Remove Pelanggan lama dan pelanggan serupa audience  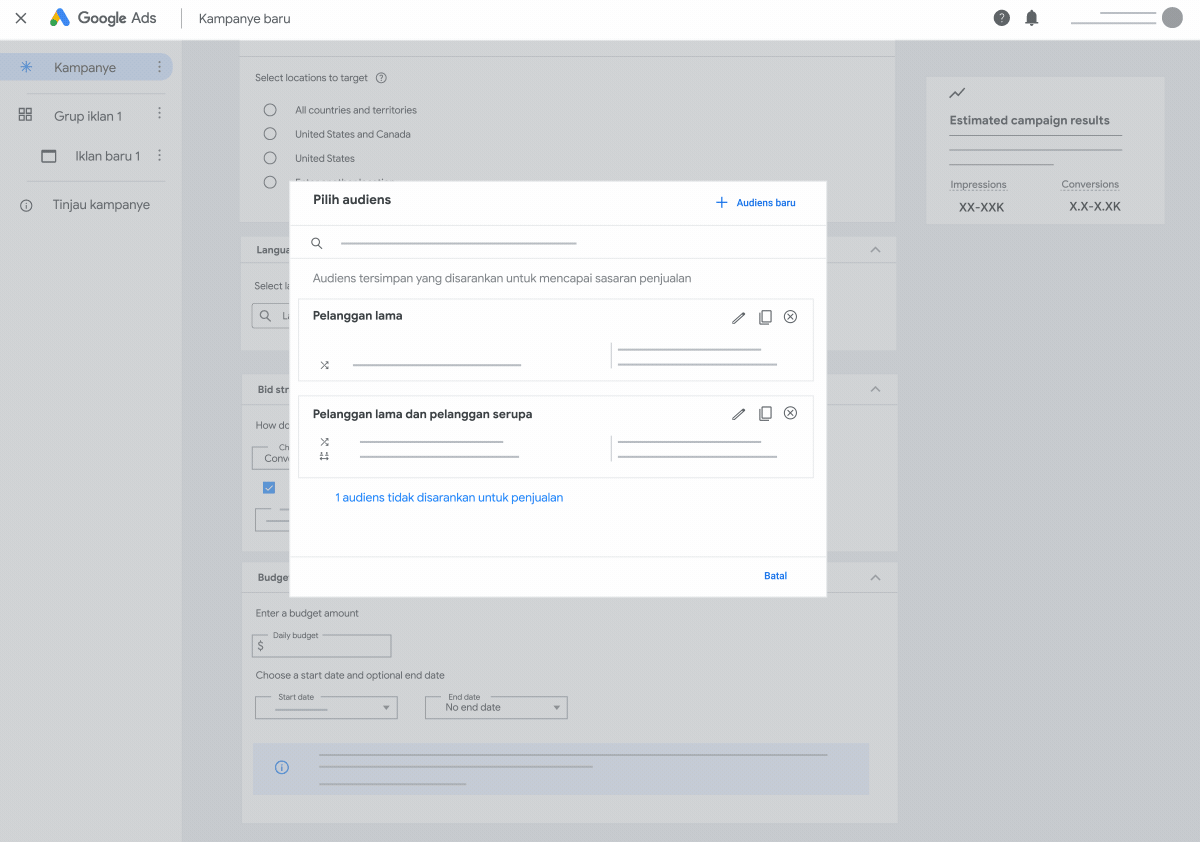coord(790,413)
